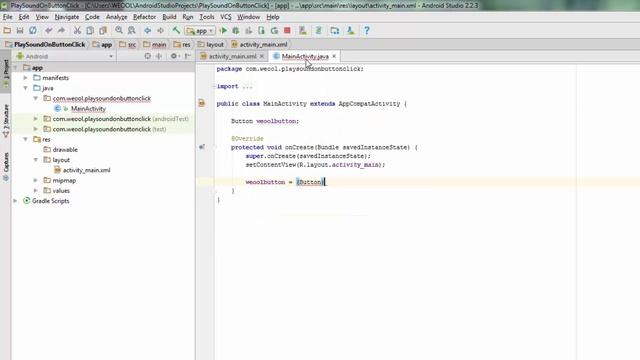This screenshot has height=360, width=640.
Task: Expand the values folder
Action: (x=36, y=191)
